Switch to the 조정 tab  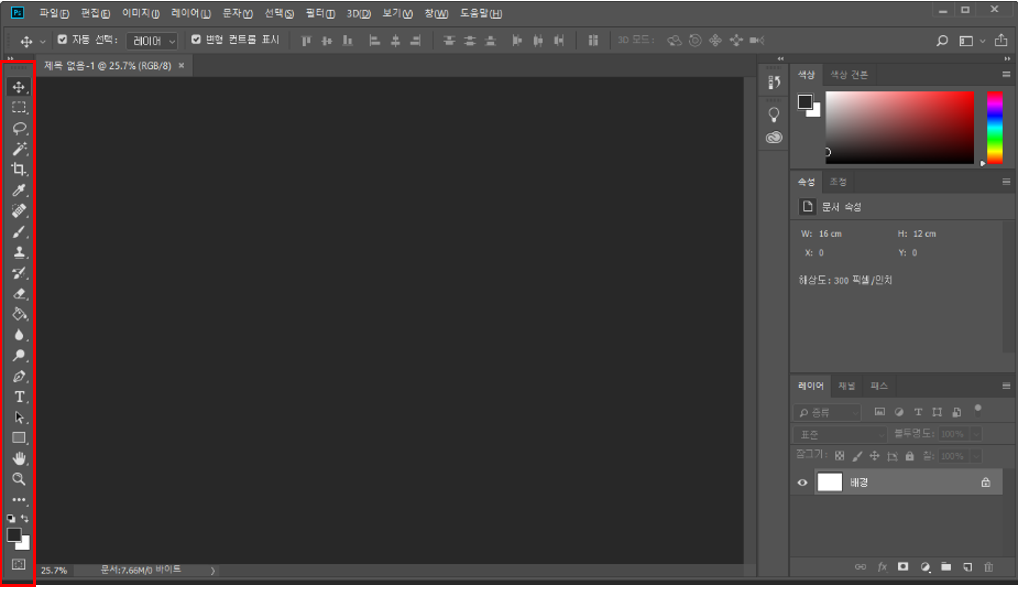click(838, 182)
